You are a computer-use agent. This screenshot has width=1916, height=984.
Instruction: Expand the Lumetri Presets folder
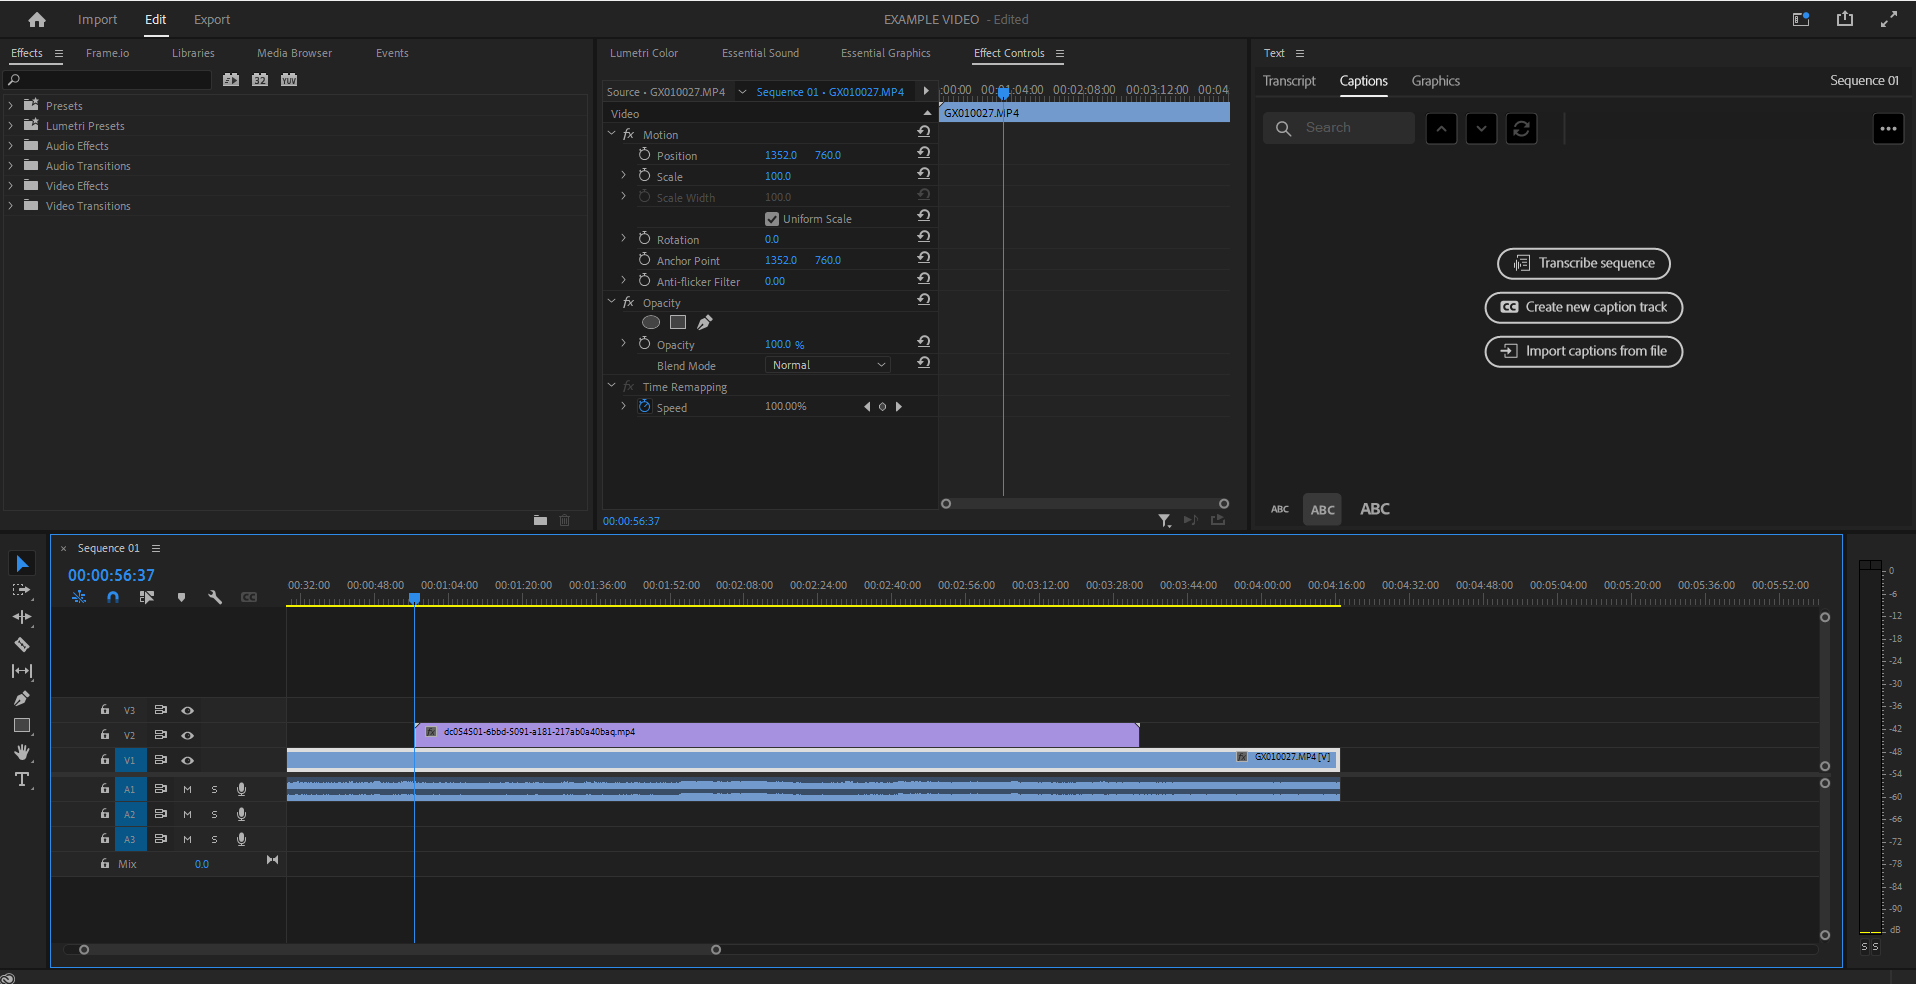(x=11, y=125)
